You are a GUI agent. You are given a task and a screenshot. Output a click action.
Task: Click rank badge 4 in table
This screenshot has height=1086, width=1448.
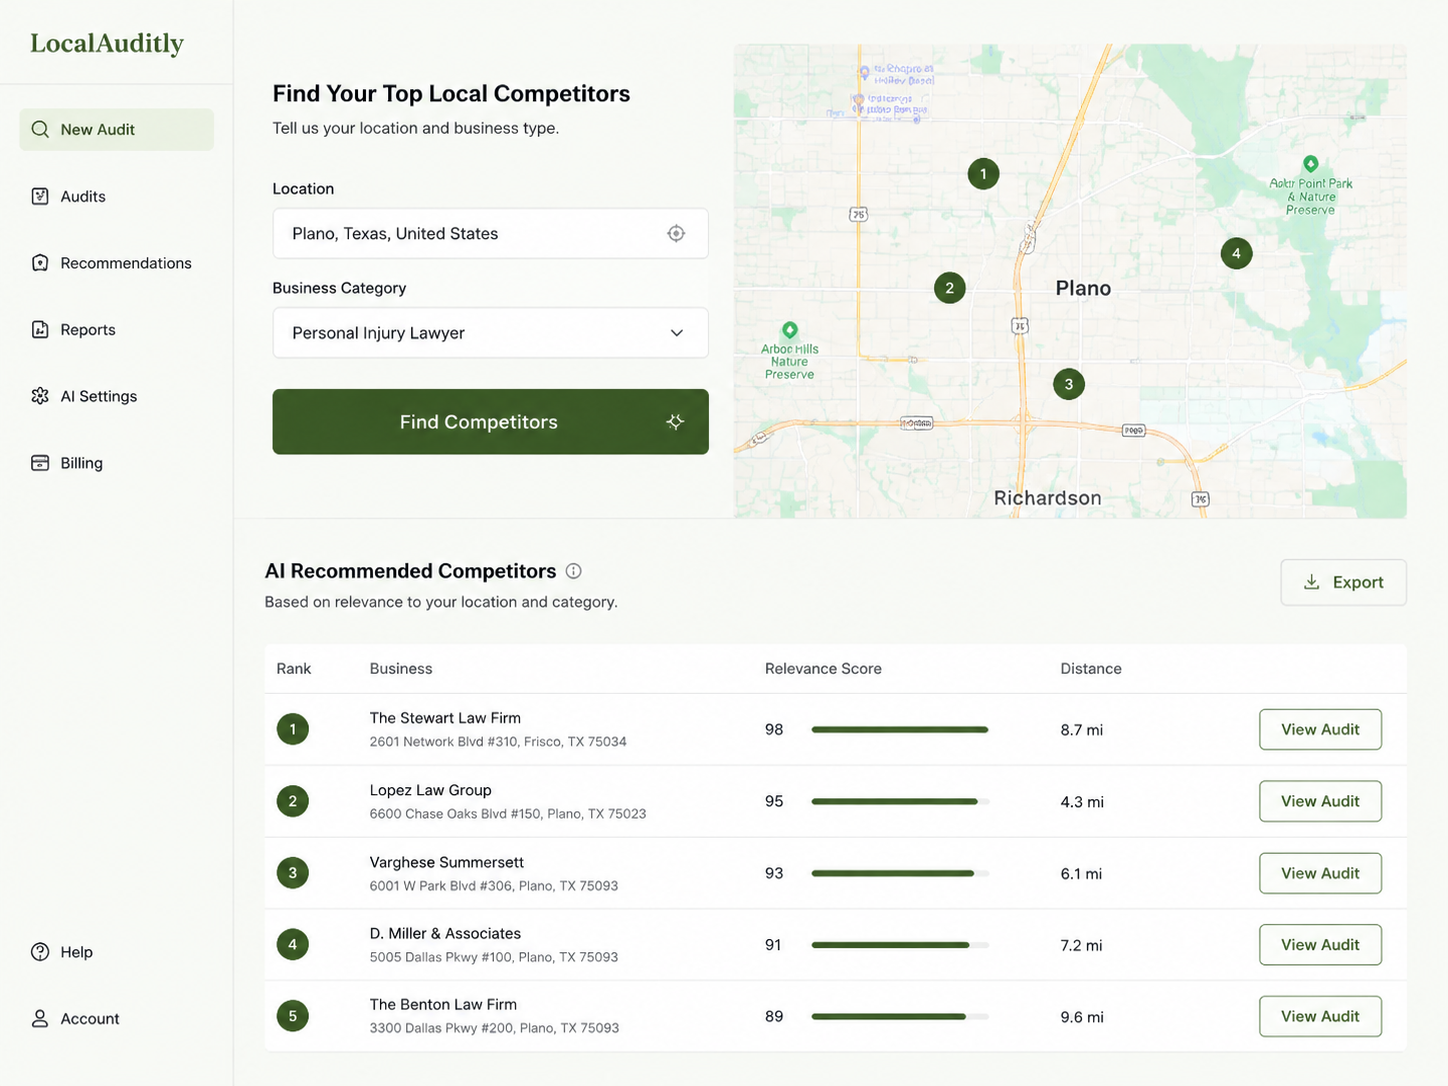tap(293, 944)
